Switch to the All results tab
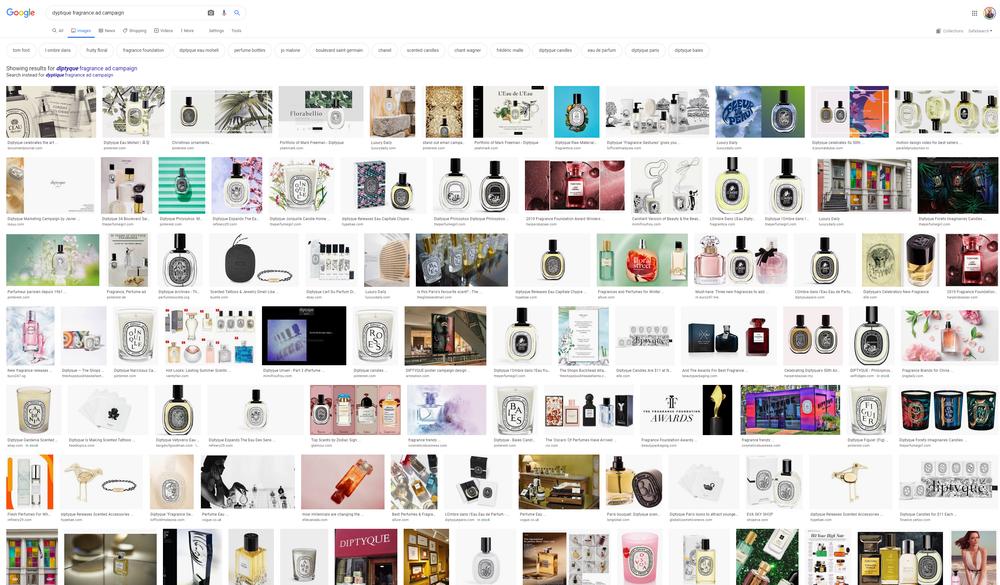The height and width of the screenshot is (585, 1000). coord(58,31)
